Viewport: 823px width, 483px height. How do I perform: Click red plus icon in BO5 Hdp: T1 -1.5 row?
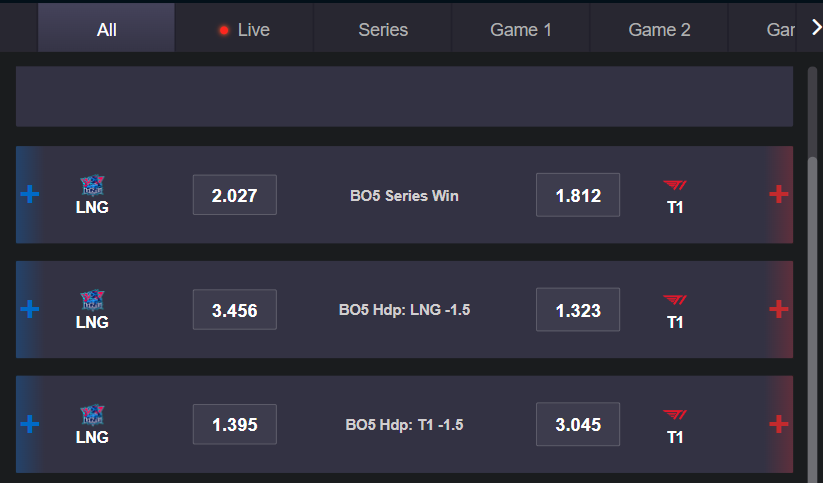[x=779, y=424]
